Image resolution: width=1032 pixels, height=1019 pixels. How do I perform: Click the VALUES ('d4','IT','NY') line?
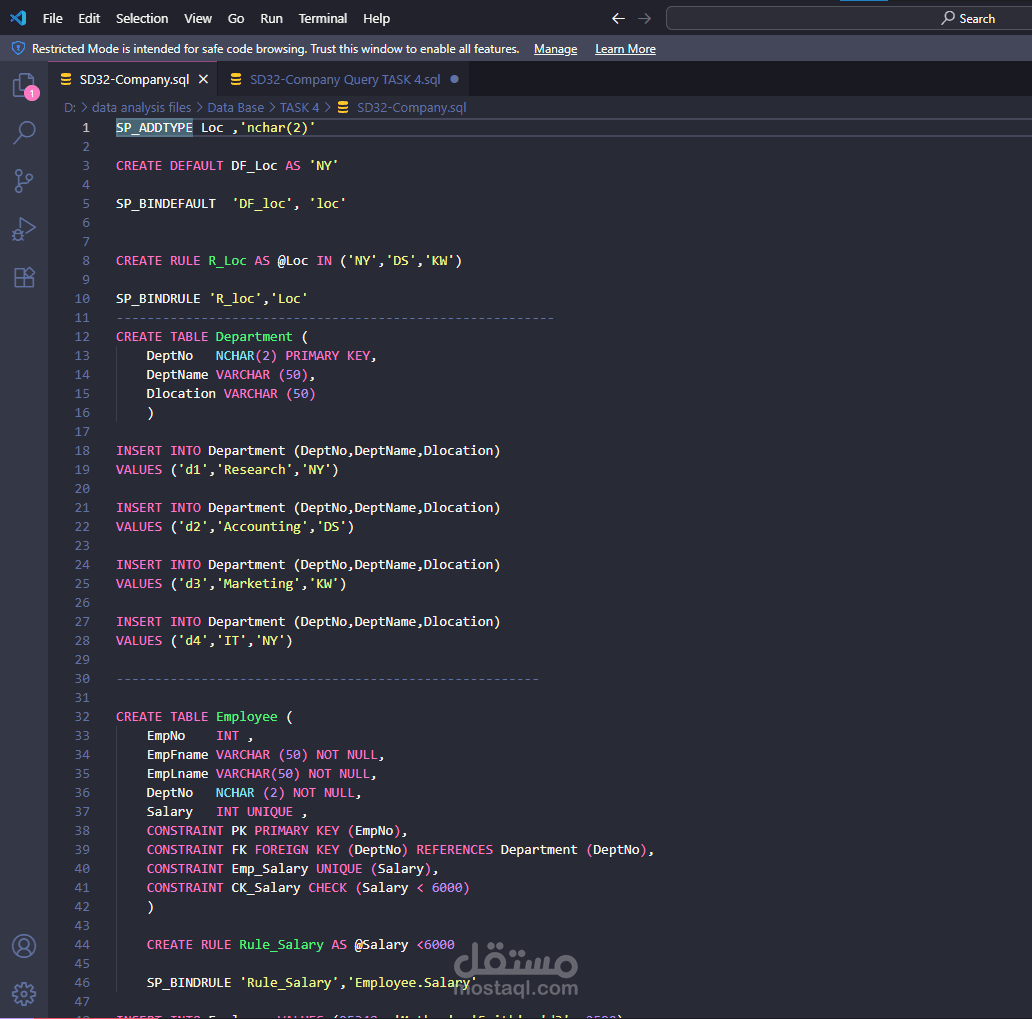coord(204,640)
